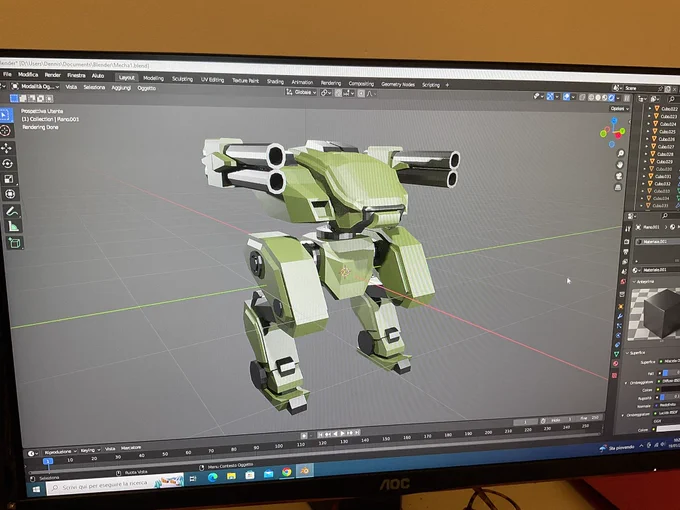This screenshot has width=680, height=510.
Task: Open the Modalità Oggetto mode dropdown
Action: [x=35, y=86]
